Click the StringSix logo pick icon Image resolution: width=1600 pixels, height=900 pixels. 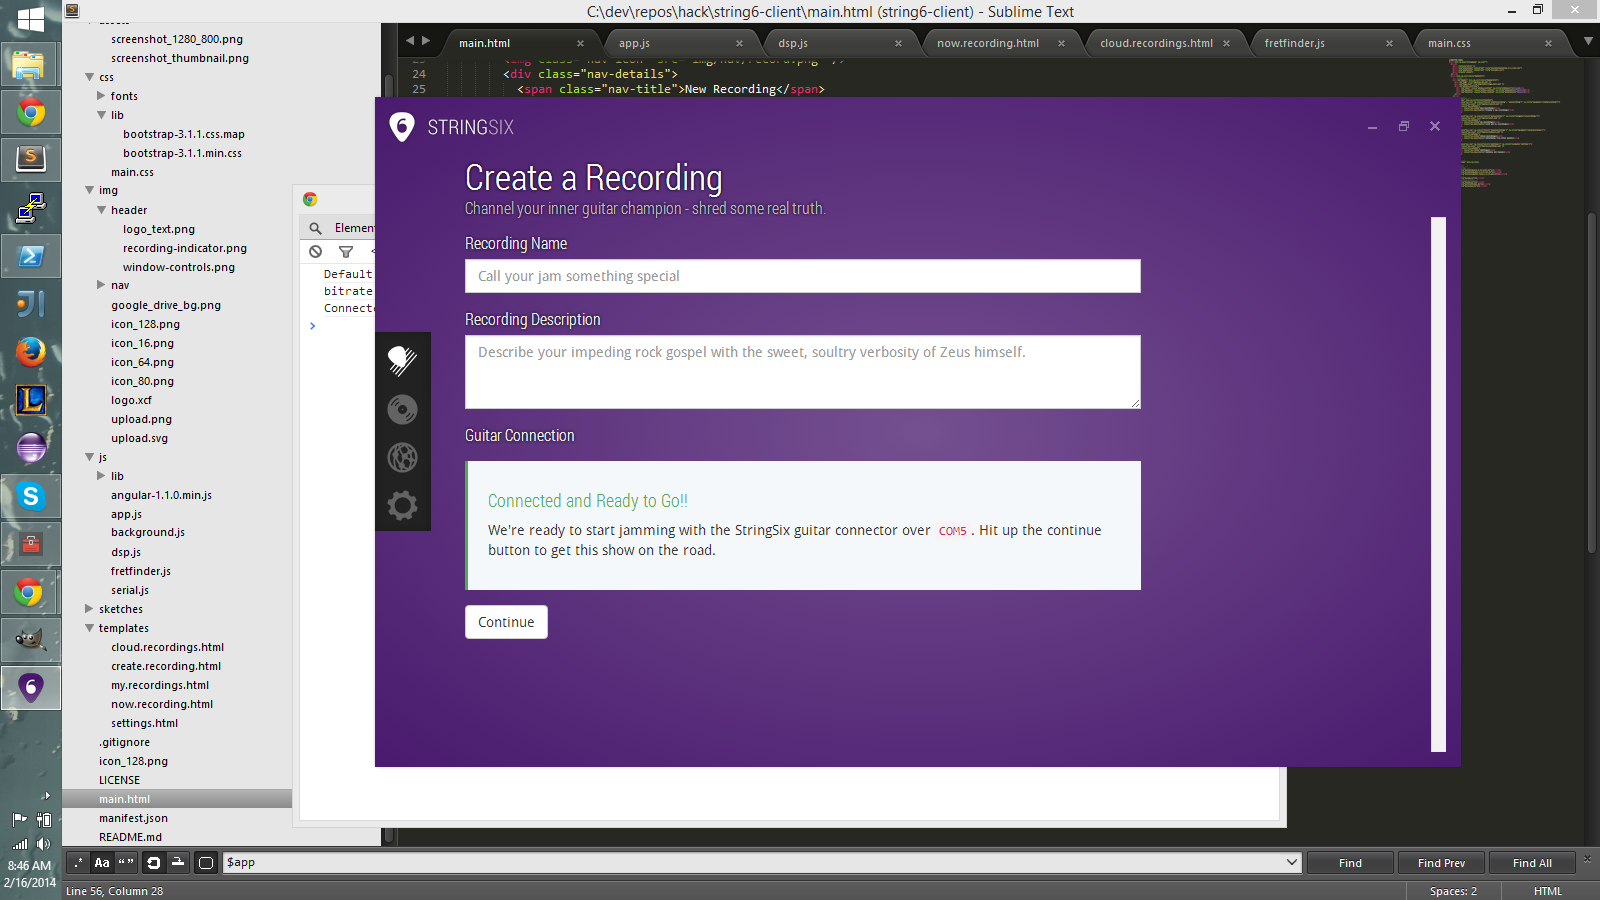pos(401,127)
